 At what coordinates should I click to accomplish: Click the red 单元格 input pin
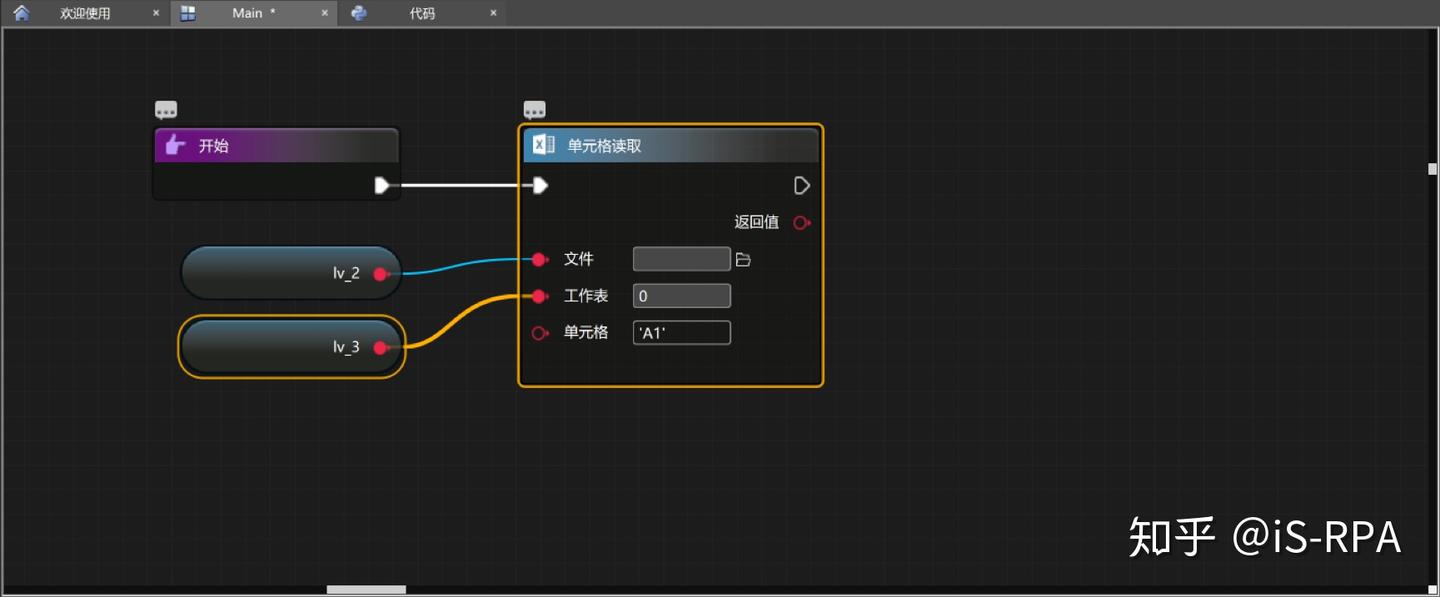pos(540,333)
